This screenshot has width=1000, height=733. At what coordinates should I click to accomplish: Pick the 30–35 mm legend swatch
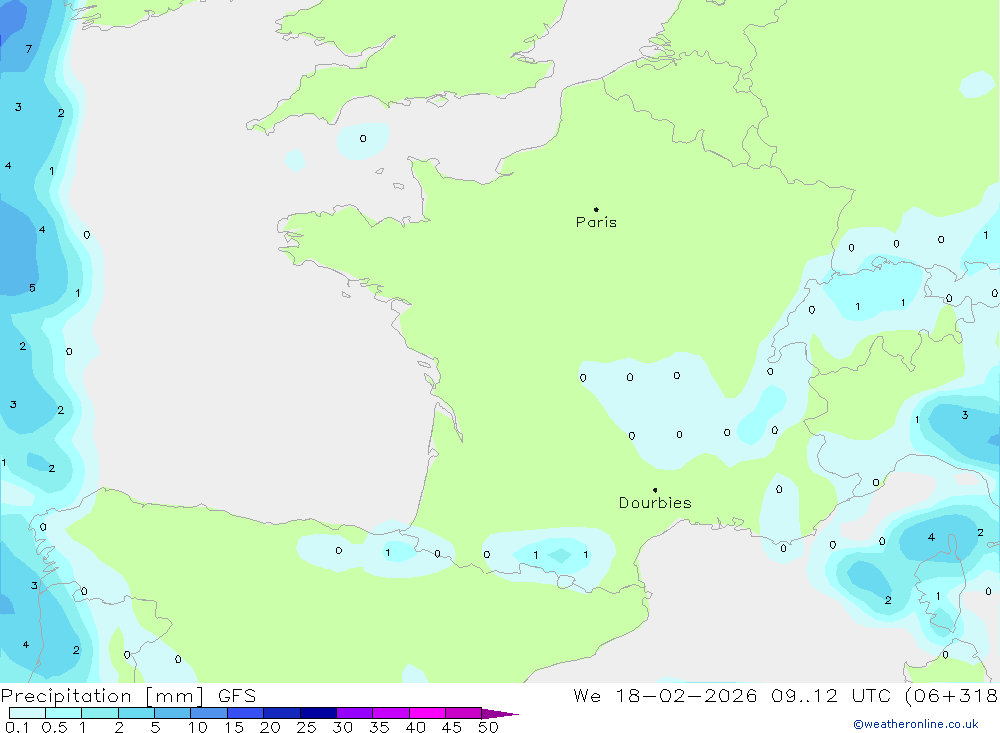(x=355, y=713)
